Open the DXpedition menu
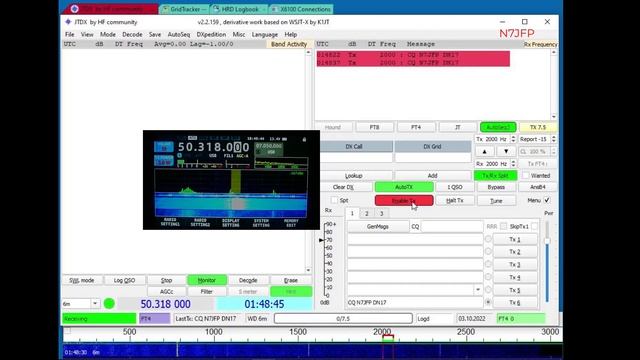The height and width of the screenshot is (360, 640). point(211,35)
